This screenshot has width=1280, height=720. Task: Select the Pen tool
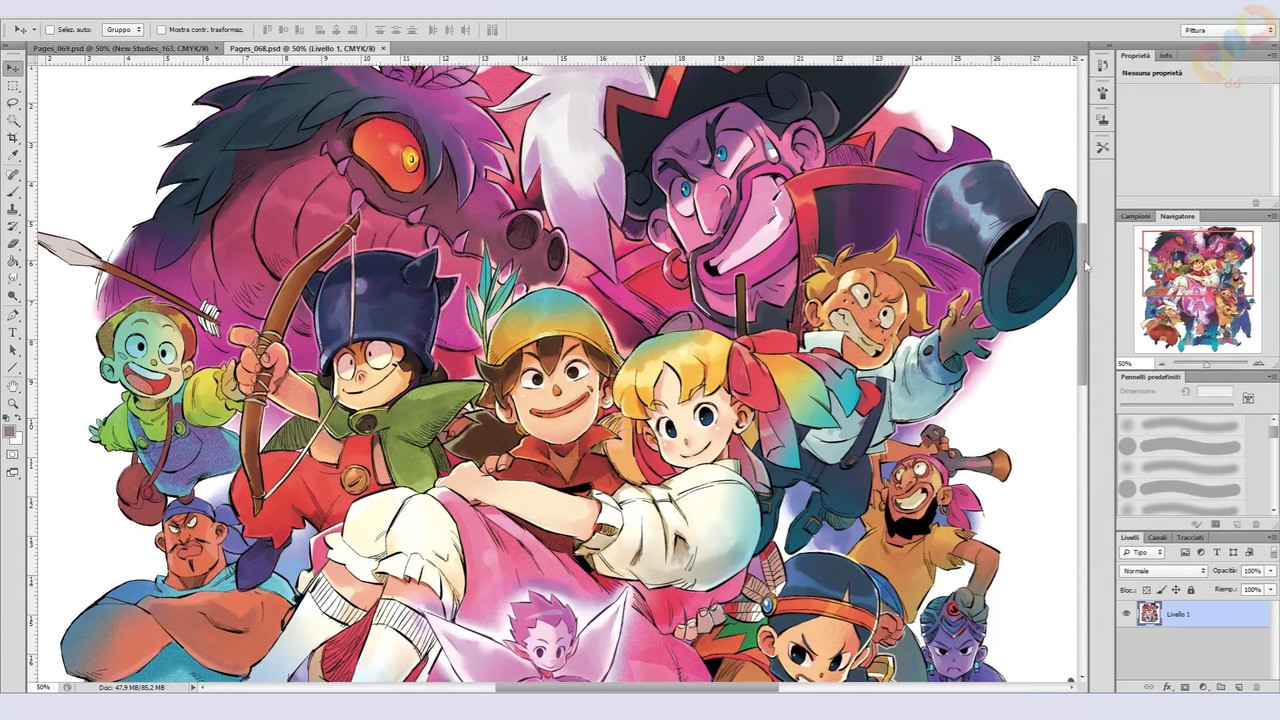pyautogui.click(x=12, y=315)
